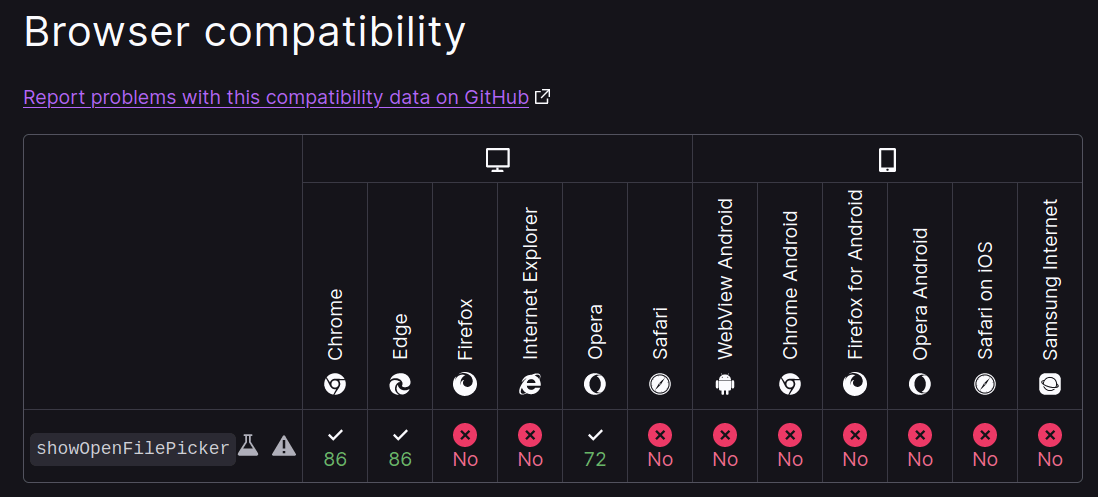This screenshot has width=1098, height=497.
Task: Click the external link icon beside GitHub
Action: pos(542,97)
